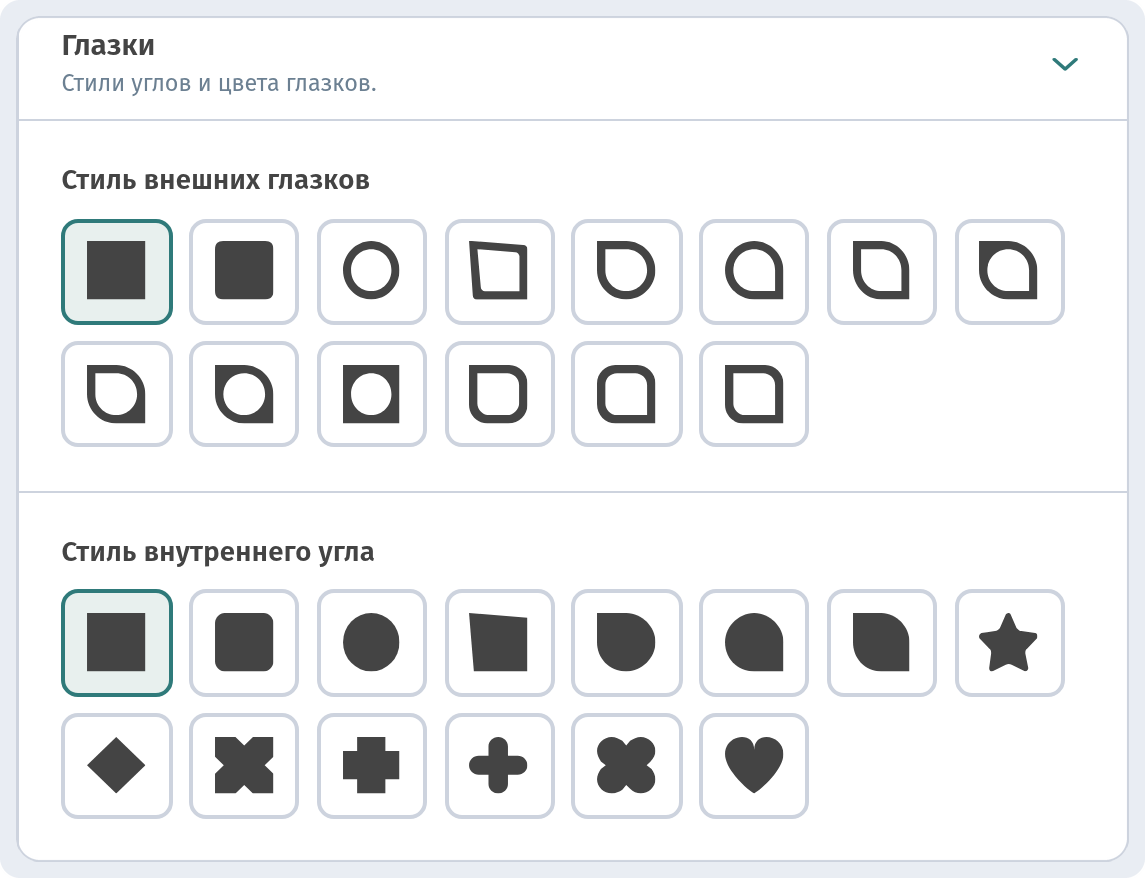Select the skewed frame outer eye style
The width and height of the screenshot is (1145, 878).
[499, 271]
